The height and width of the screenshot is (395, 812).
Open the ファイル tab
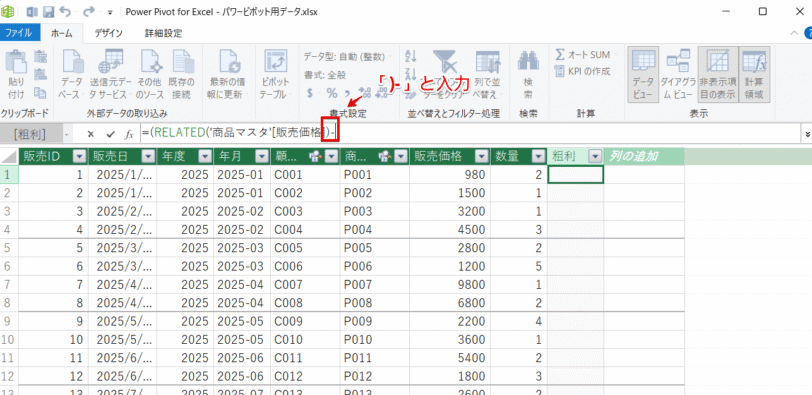[19, 33]
